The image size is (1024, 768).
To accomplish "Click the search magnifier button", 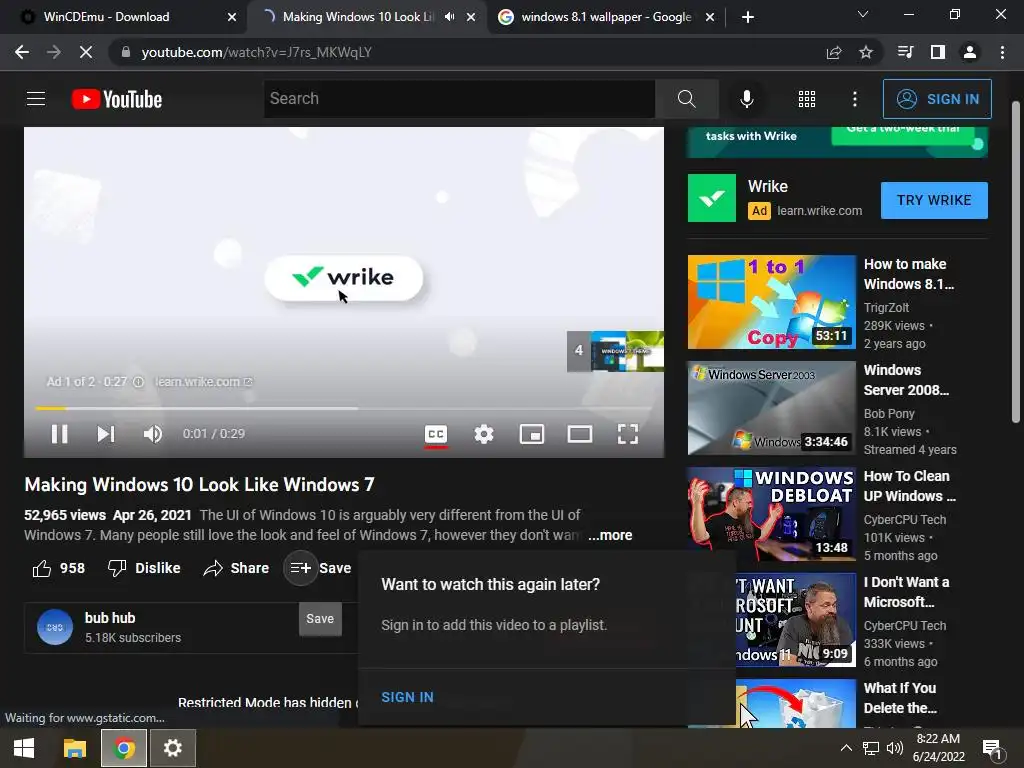I will 686,99.
